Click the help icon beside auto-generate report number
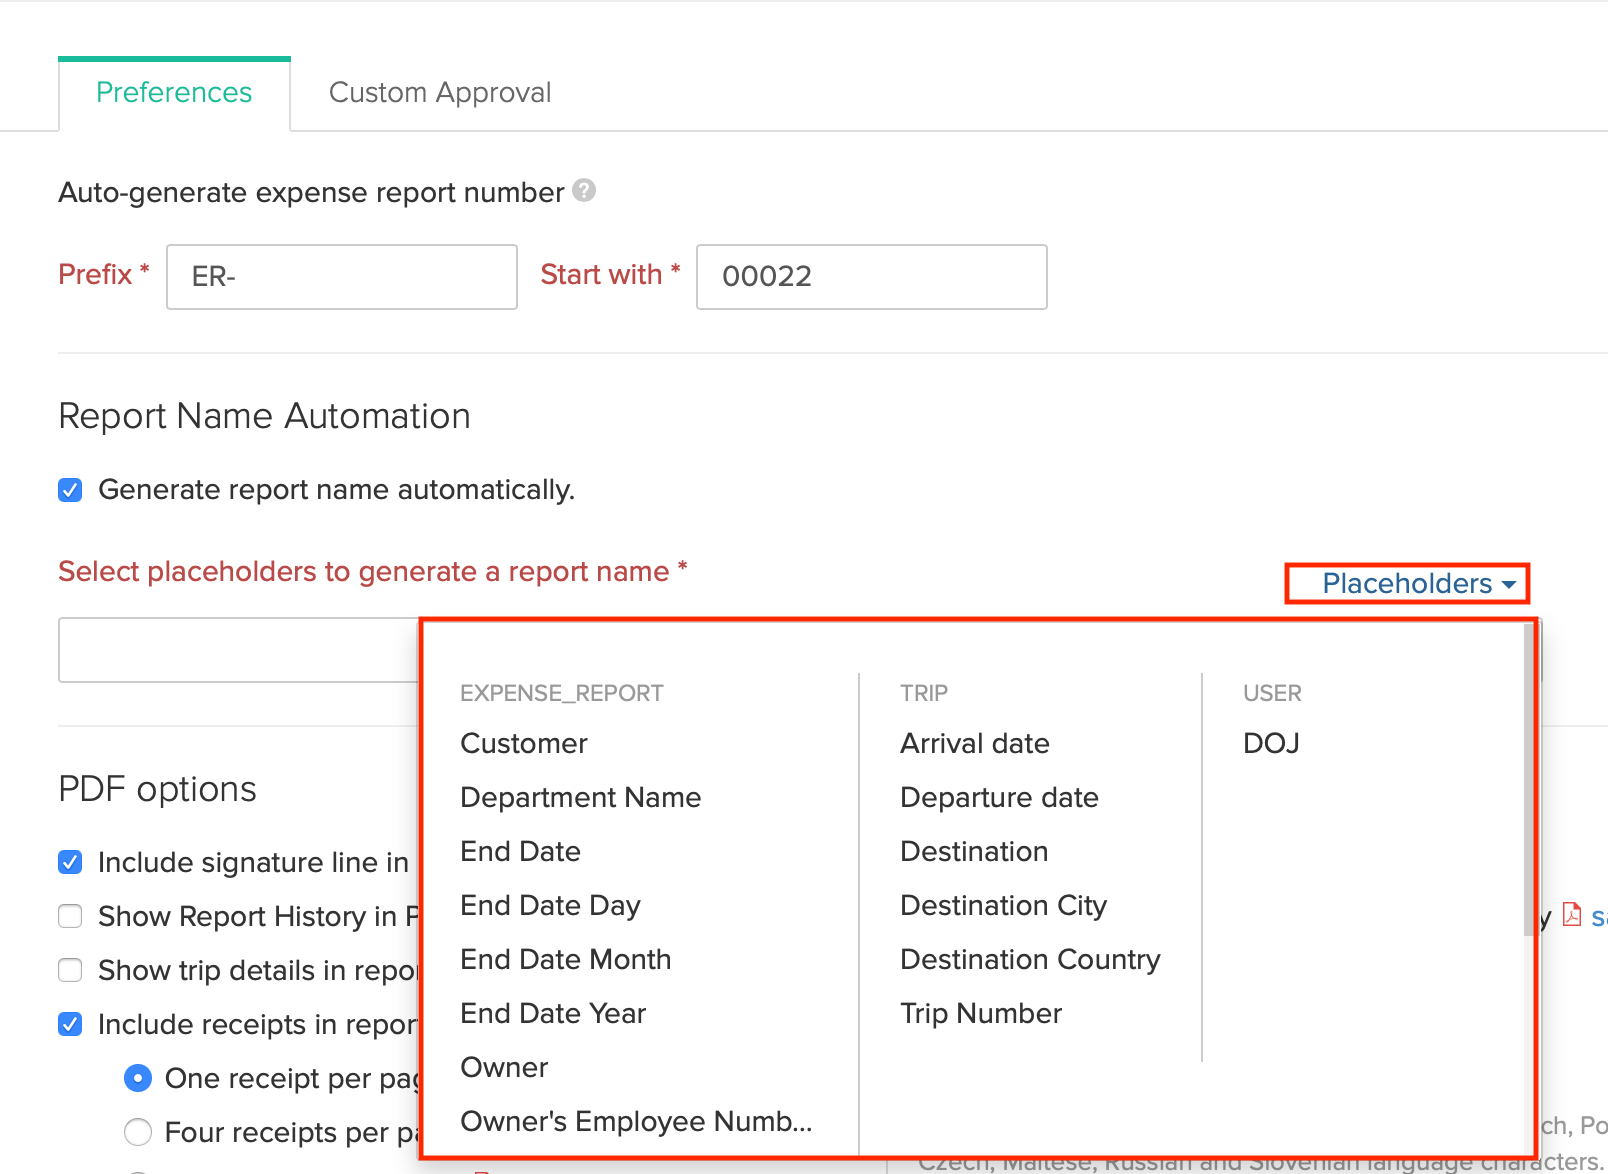 583,191
